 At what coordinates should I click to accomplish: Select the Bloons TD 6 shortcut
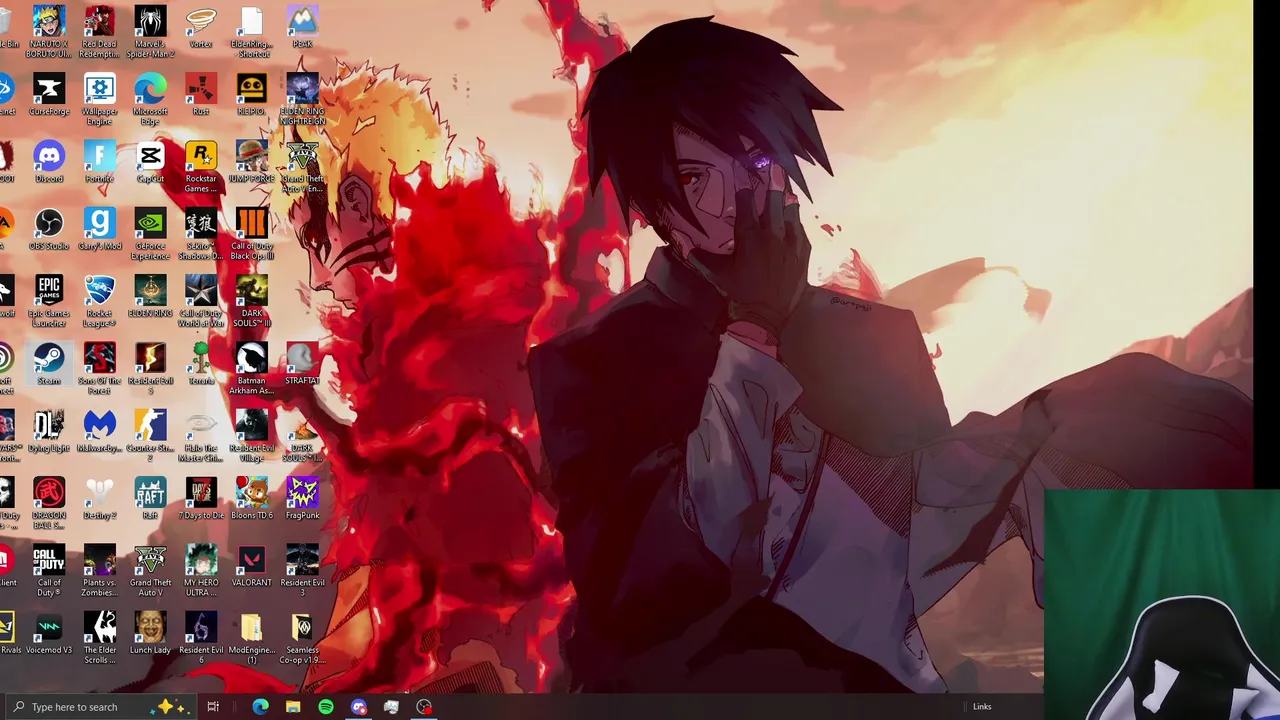(x=251, y=498)
